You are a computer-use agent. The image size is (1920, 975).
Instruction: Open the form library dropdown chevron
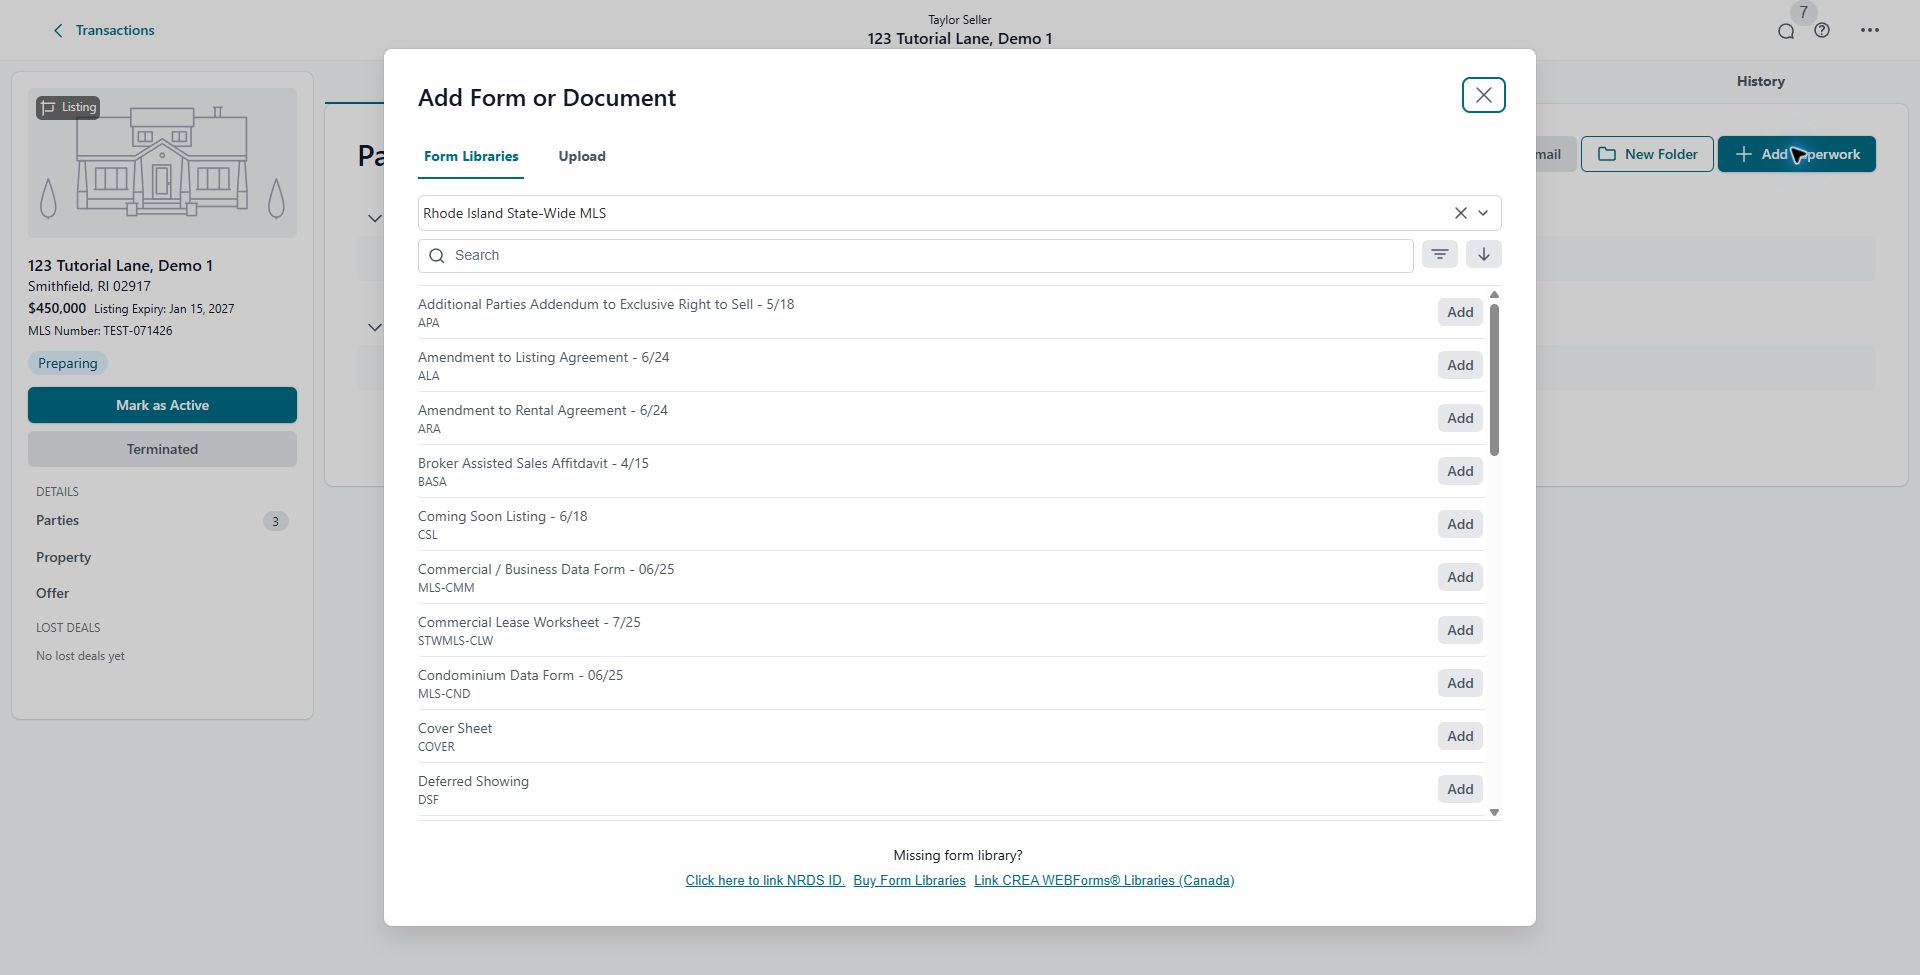coord(1483,213)
